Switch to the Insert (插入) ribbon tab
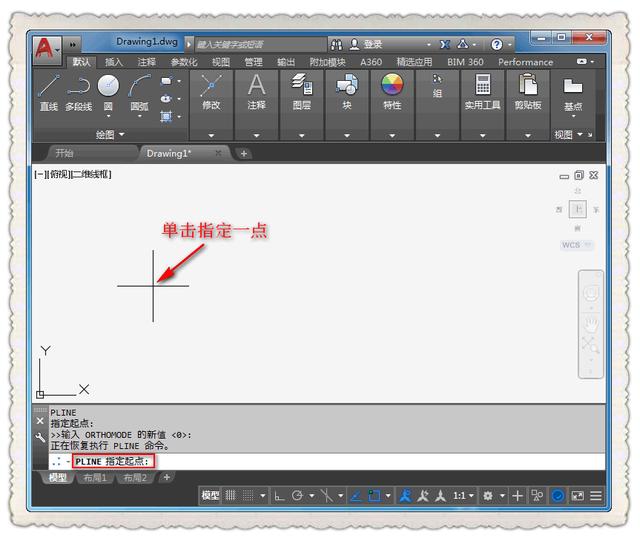This screenshot has width=640, height=544. click(x=114, y=62)
